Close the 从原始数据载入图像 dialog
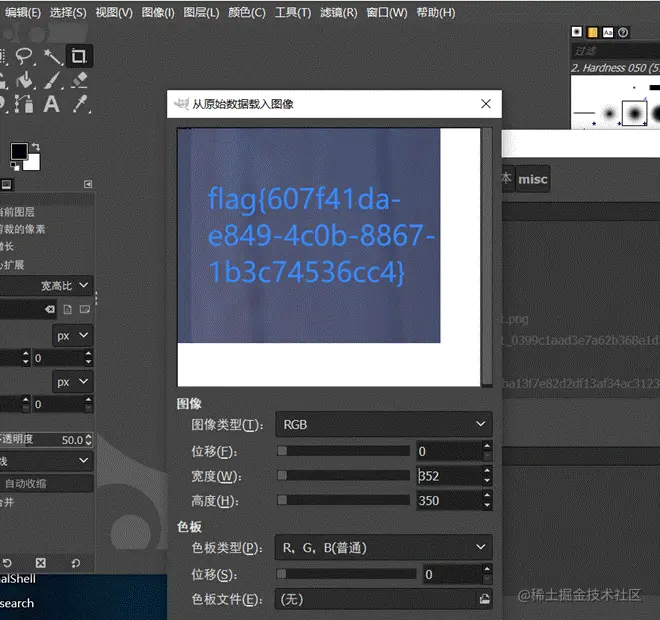 click(x=486, y=104)
